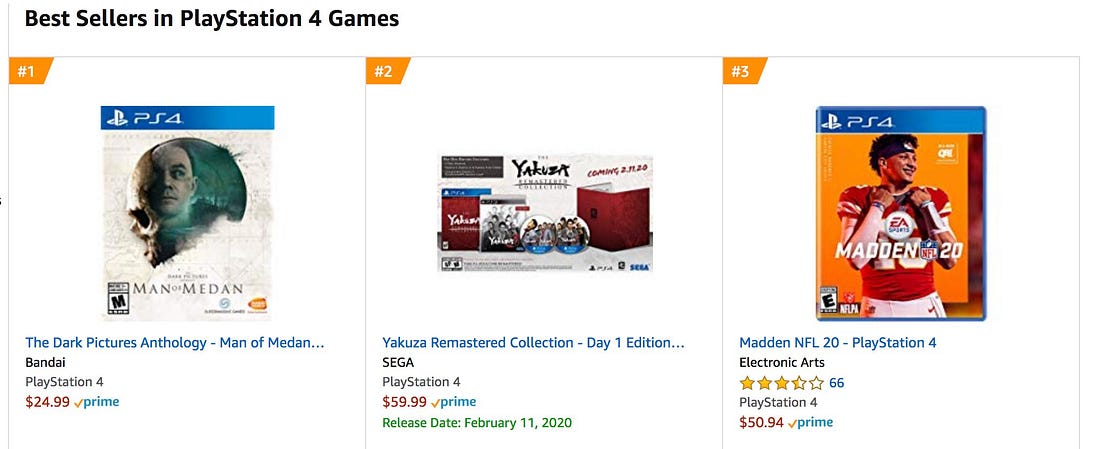Open the Yakuza Remastered Collection title link
This screenshot has height=449, width=1100.
point(533,342)
